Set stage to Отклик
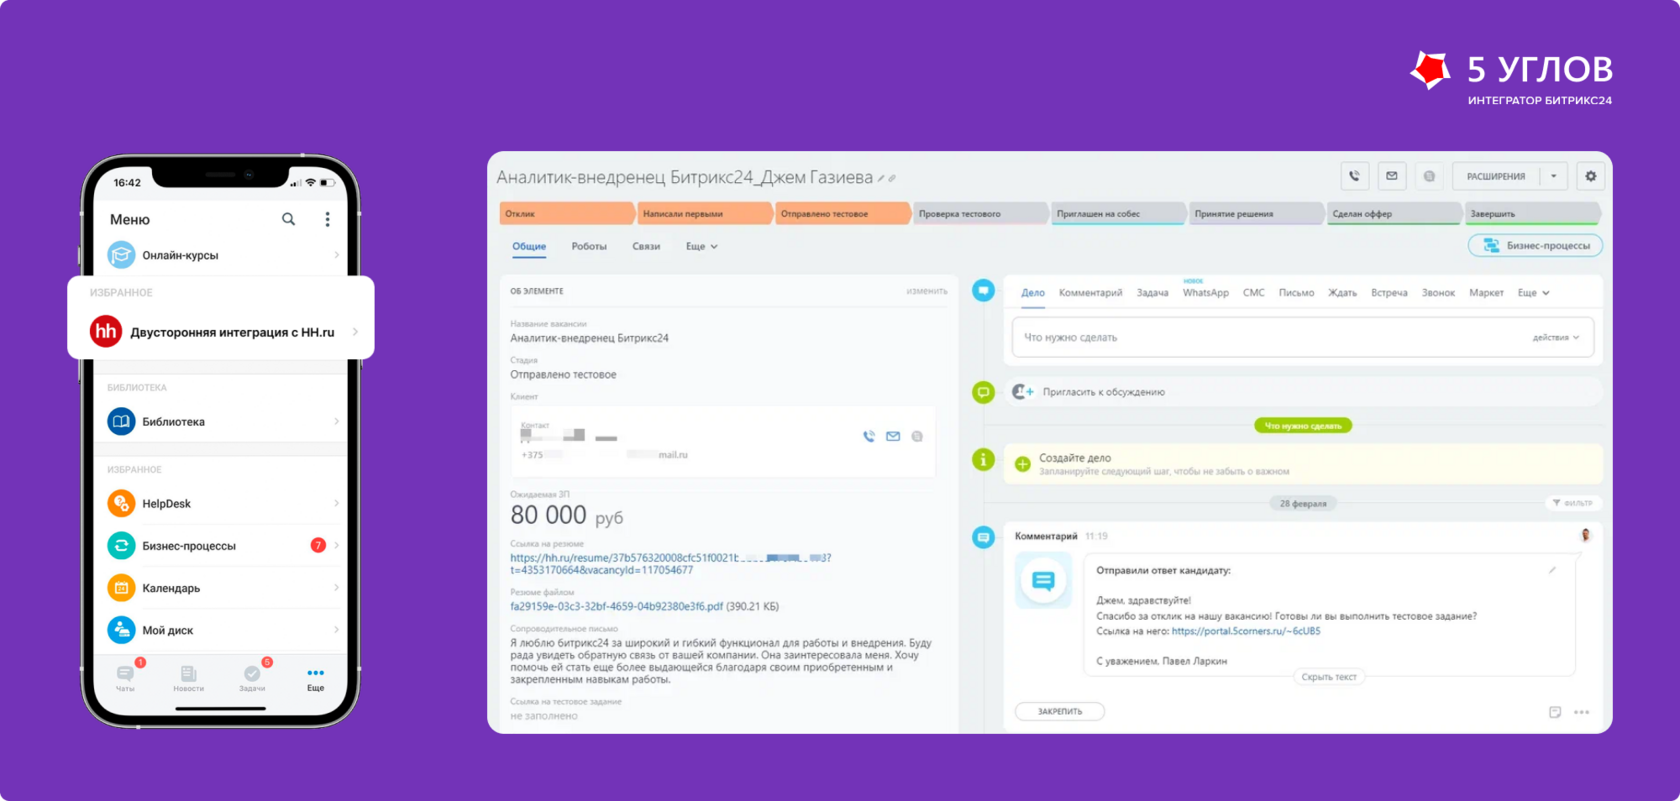The width and height of the screenshot is (1680, 801). [567, 213]
